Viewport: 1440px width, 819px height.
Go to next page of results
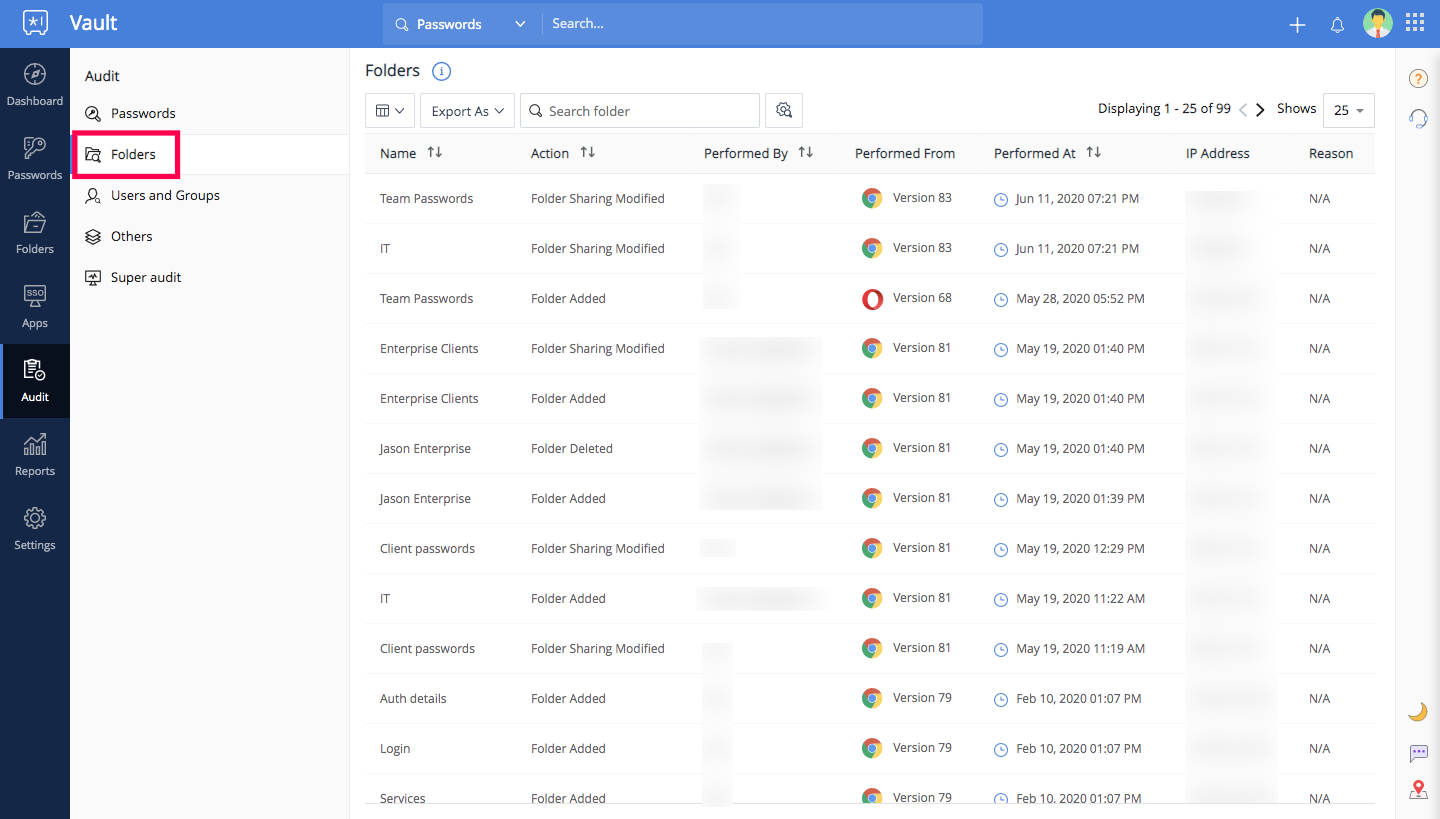point(1260,110)
